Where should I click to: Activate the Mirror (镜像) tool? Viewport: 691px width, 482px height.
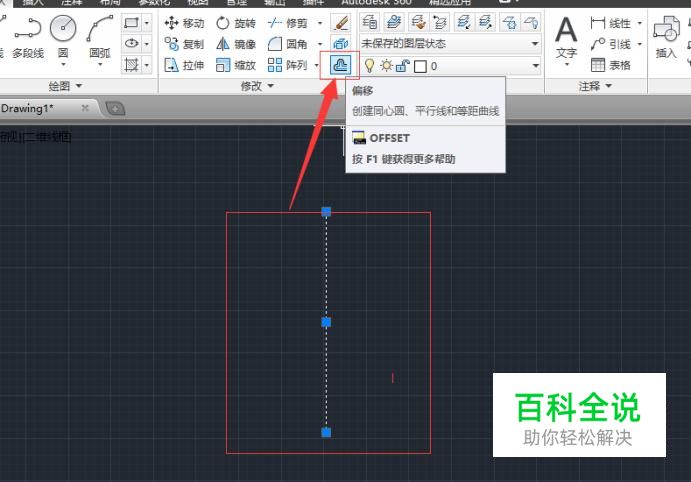[x=236, y=44]
